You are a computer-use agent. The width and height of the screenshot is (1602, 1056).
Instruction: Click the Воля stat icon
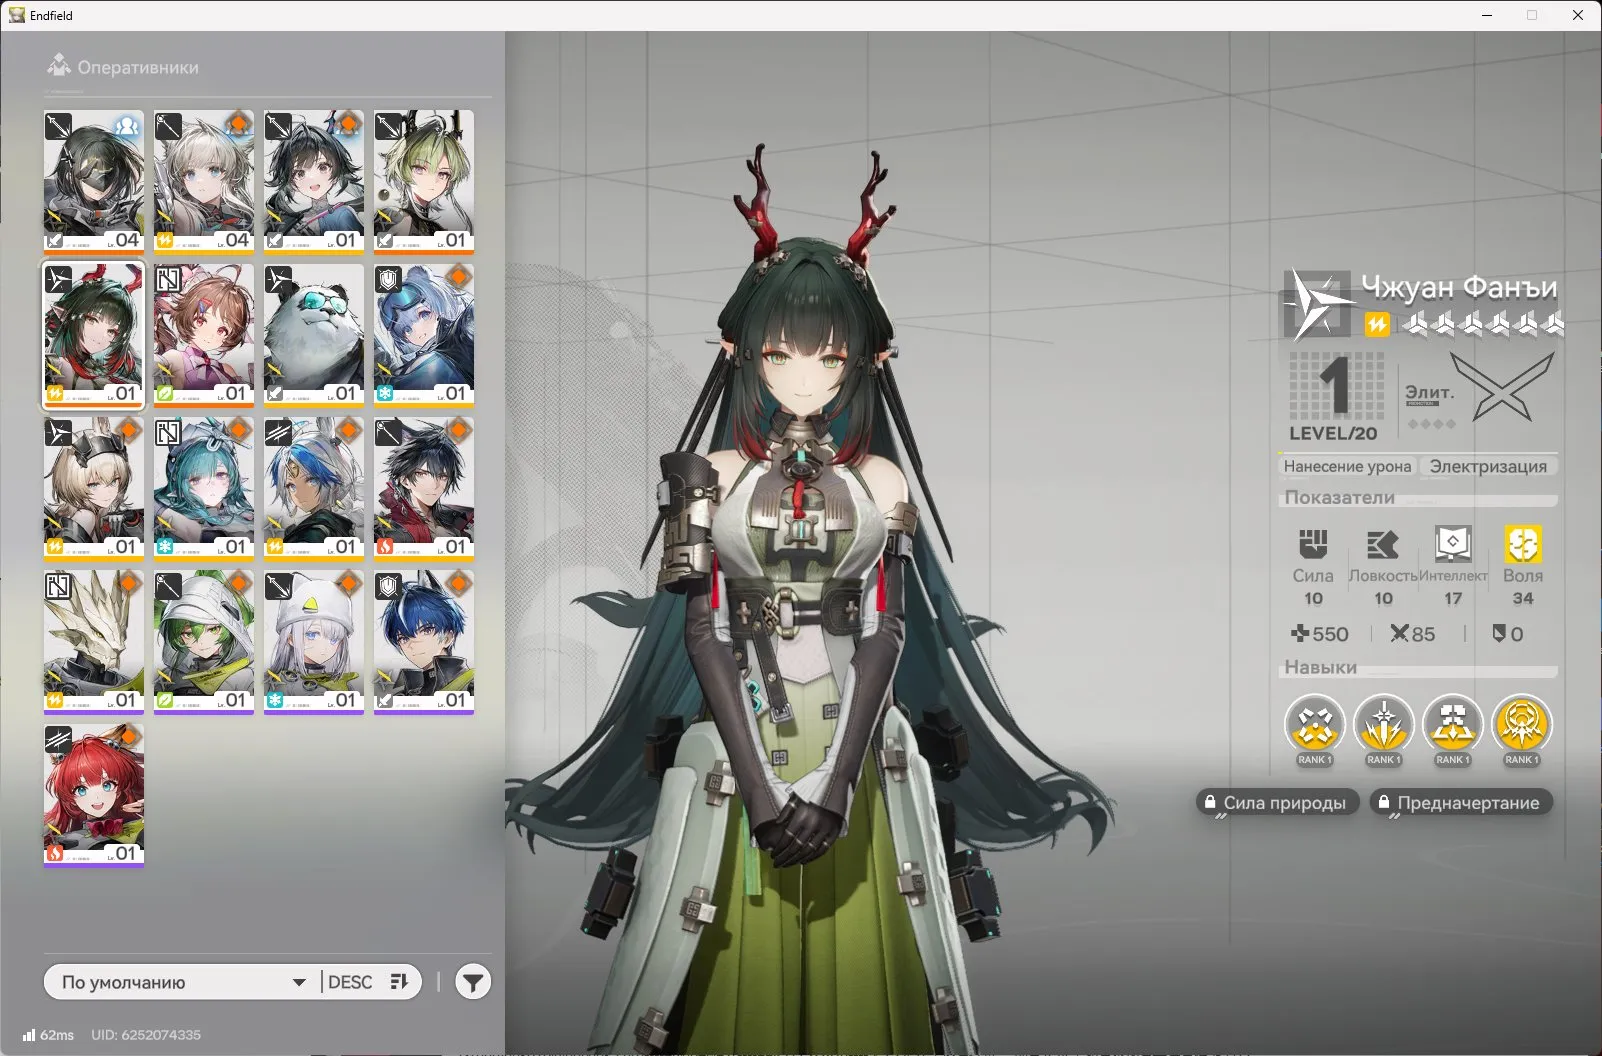1523,545
